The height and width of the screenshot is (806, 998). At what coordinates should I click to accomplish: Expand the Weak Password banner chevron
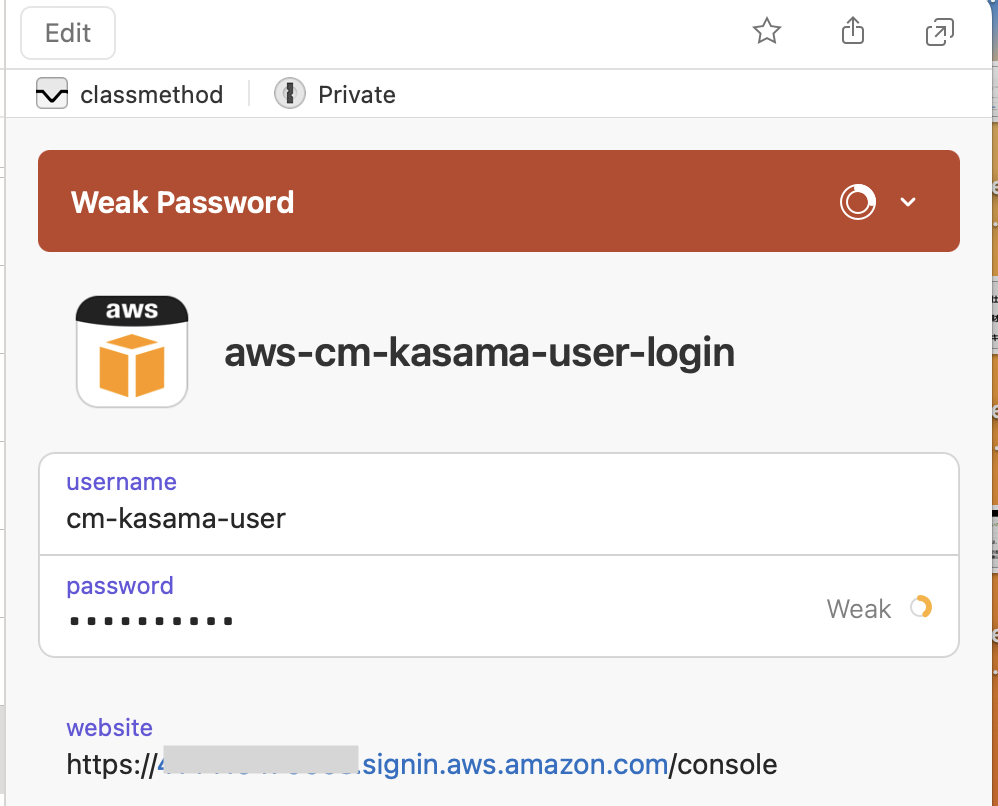pyautogui.click(x=908, y=202)
